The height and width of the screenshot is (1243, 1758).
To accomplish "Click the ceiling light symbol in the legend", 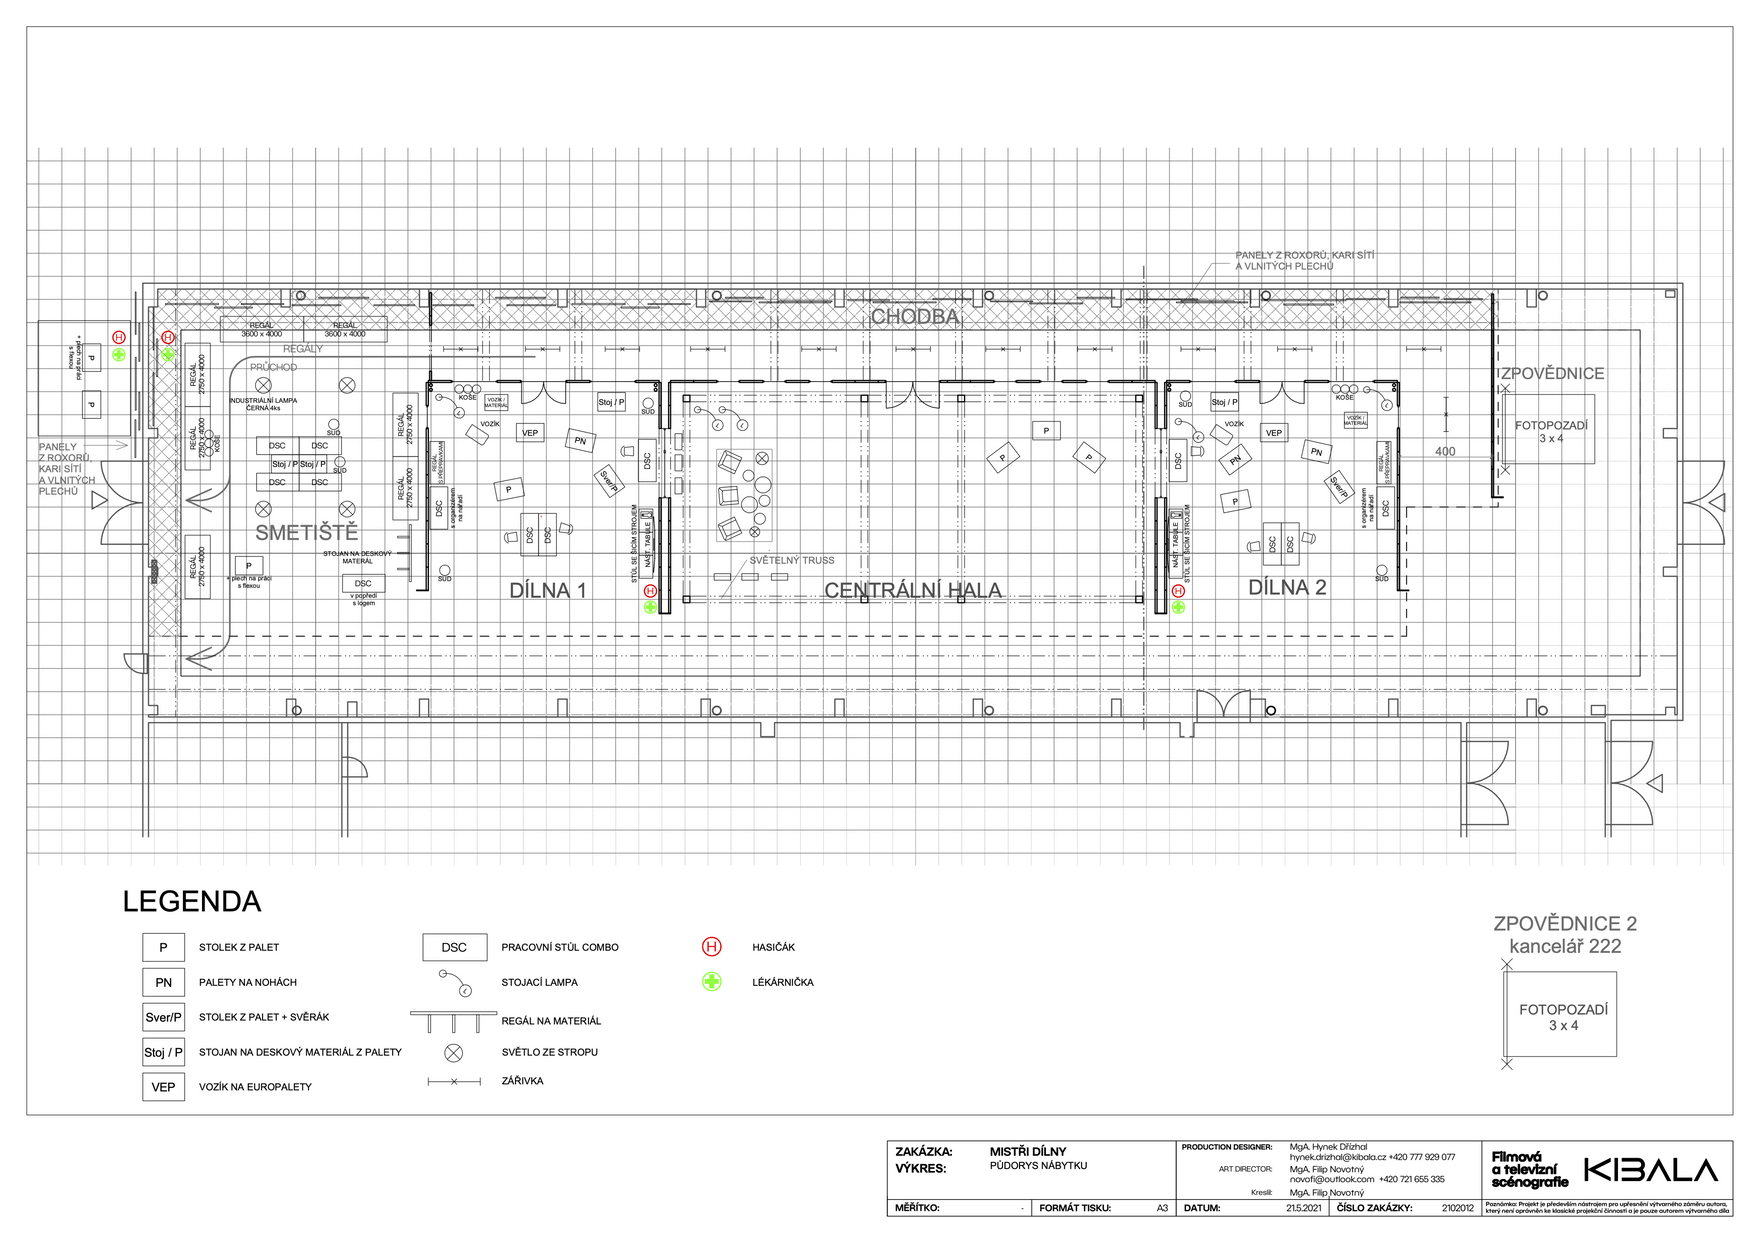I will tap(453, 1052).
